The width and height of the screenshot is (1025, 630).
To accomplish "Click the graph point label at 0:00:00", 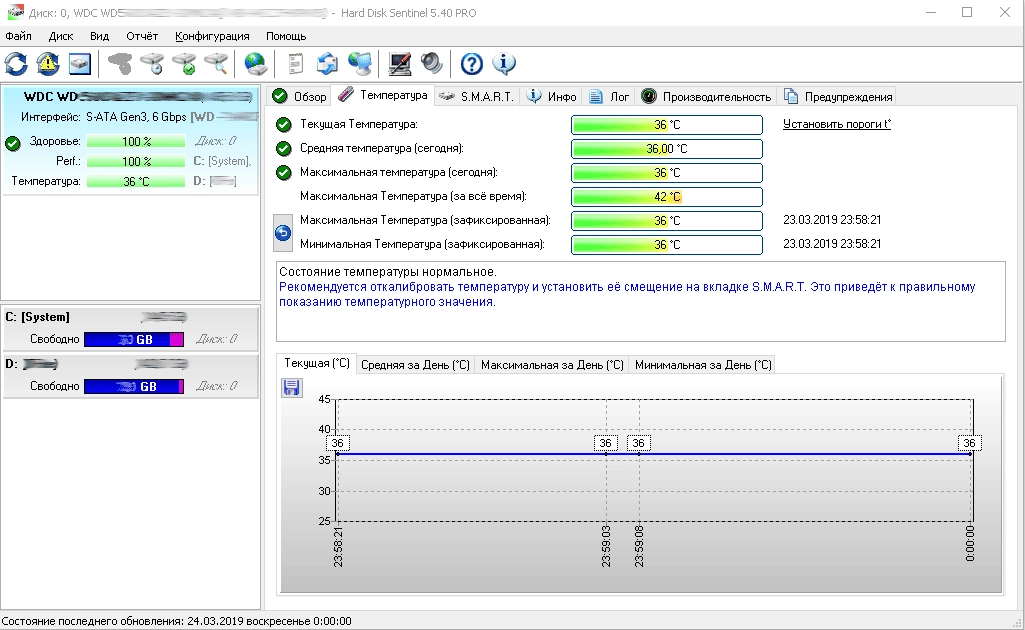I will (969, 443).
